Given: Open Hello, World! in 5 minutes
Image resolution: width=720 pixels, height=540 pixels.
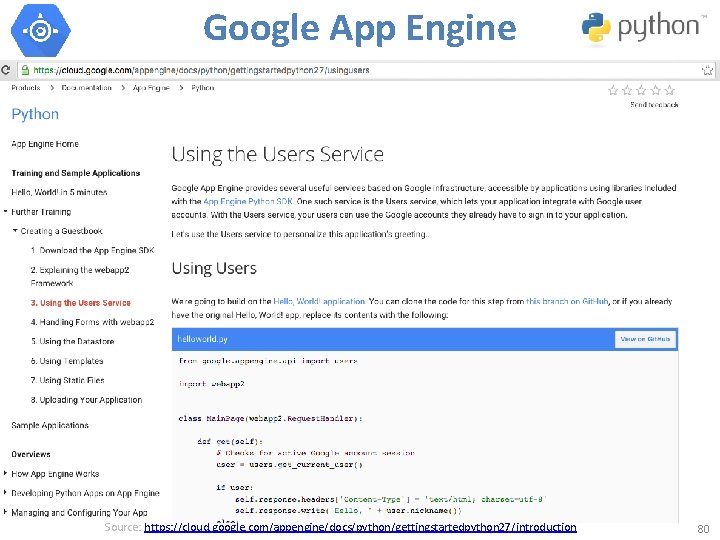Looking at the screenshot, I should (x=59, y=192).
